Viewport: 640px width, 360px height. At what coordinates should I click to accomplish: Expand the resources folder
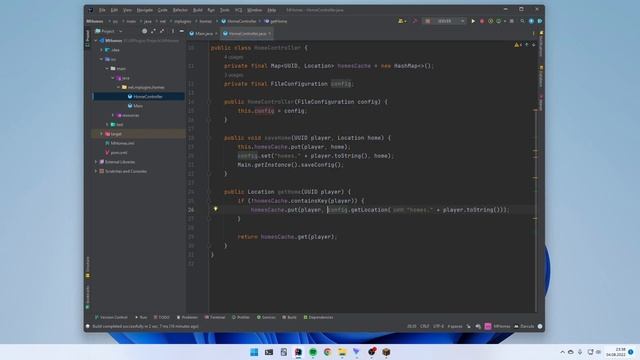click(113, 116)
